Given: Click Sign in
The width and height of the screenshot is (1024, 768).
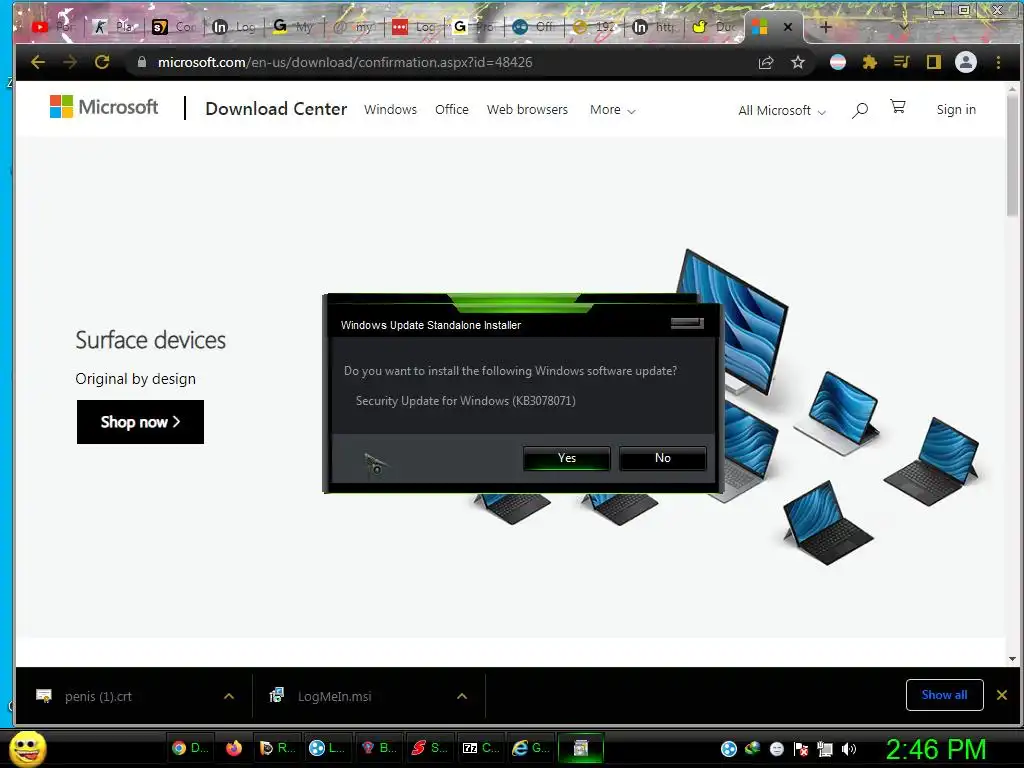Looking at the screenshot, I should click(x=956, y=110).
